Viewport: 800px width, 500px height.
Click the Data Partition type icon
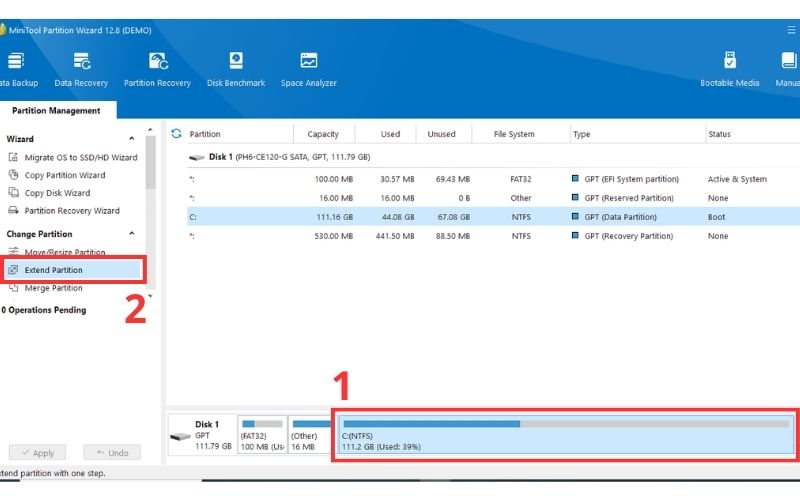pos(575,216)
